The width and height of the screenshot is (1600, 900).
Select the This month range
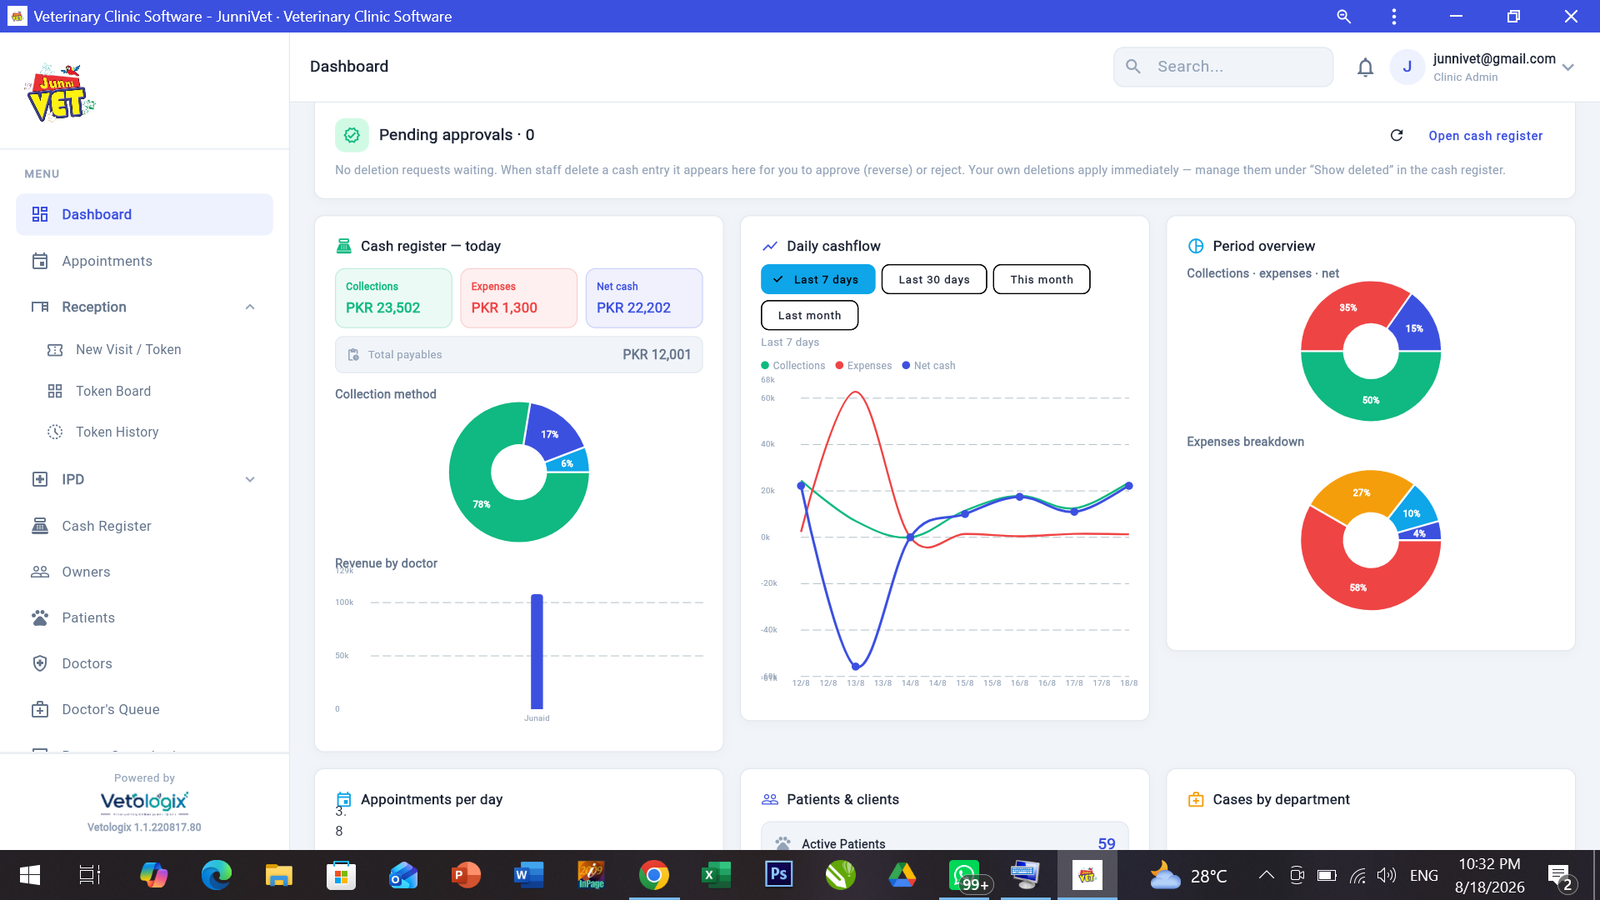(1041, 280)
